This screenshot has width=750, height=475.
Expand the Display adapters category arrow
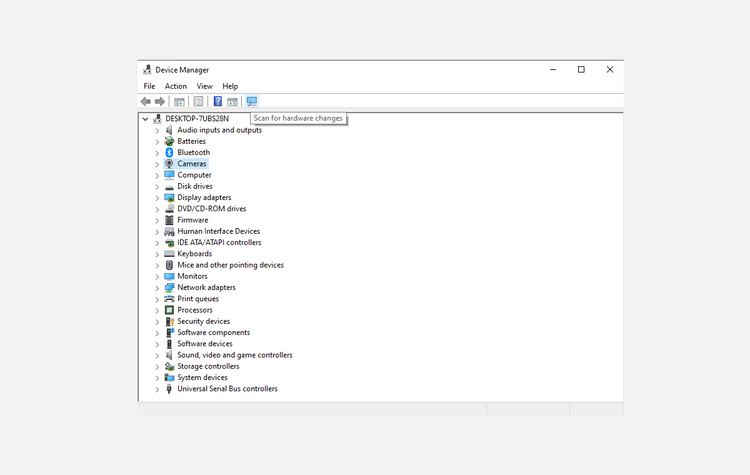click(x=157, y=198)
